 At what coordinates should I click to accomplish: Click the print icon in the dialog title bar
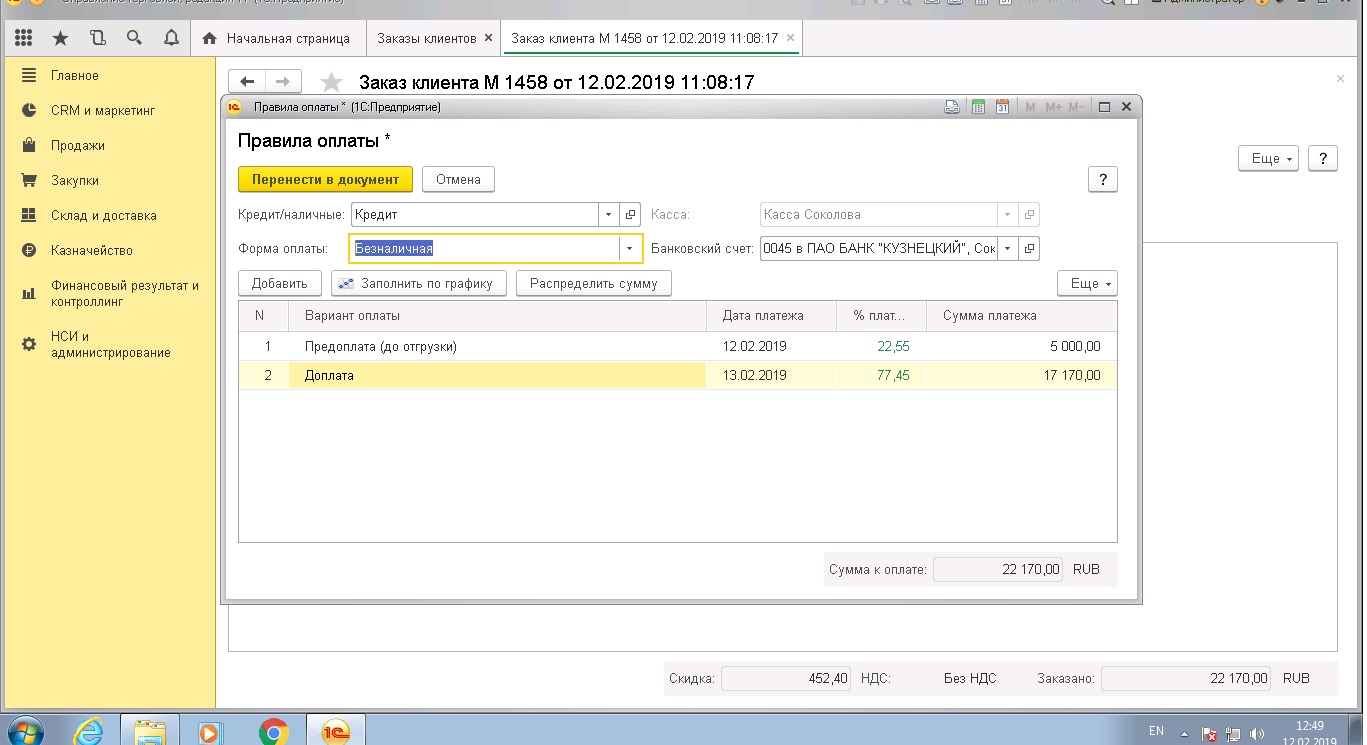[953, 107]
